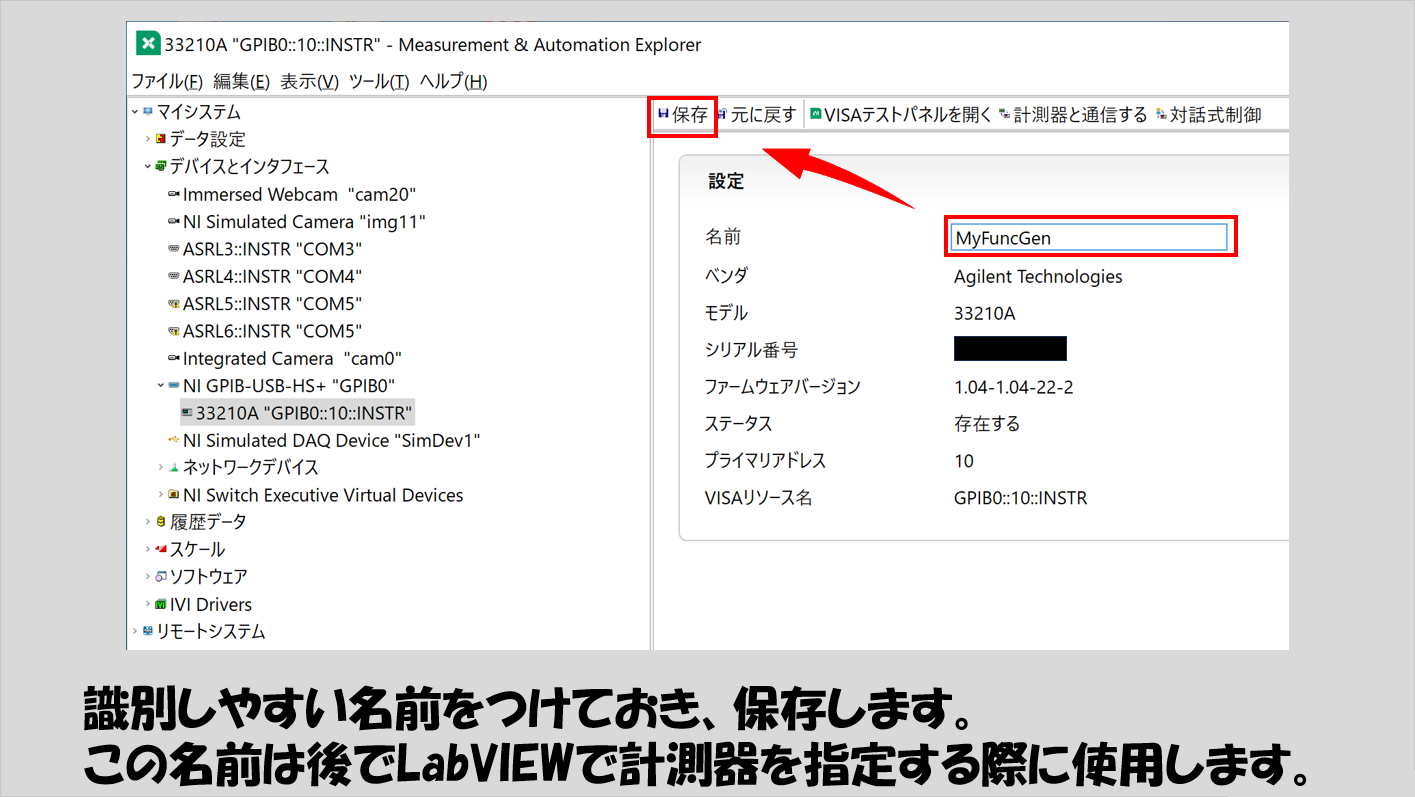Screen dimensions: 1415x797
Task: Expand the リモートシステム tree node
Action: 135,632
